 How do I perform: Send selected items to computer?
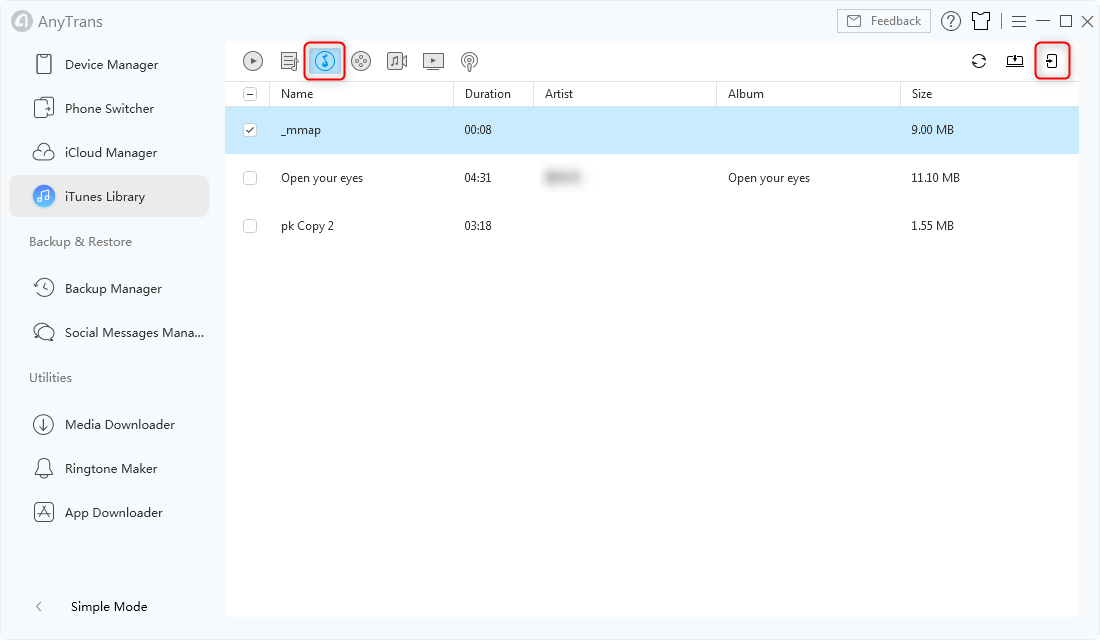tap(1015, 61)
